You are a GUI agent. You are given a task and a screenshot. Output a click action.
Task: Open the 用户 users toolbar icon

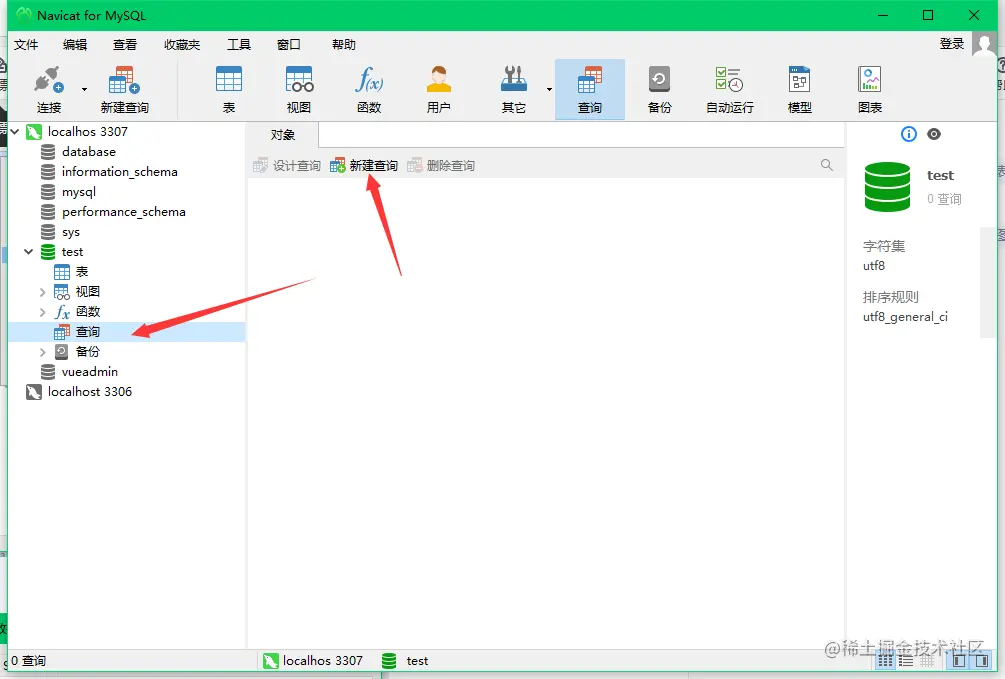coord(438,89)
